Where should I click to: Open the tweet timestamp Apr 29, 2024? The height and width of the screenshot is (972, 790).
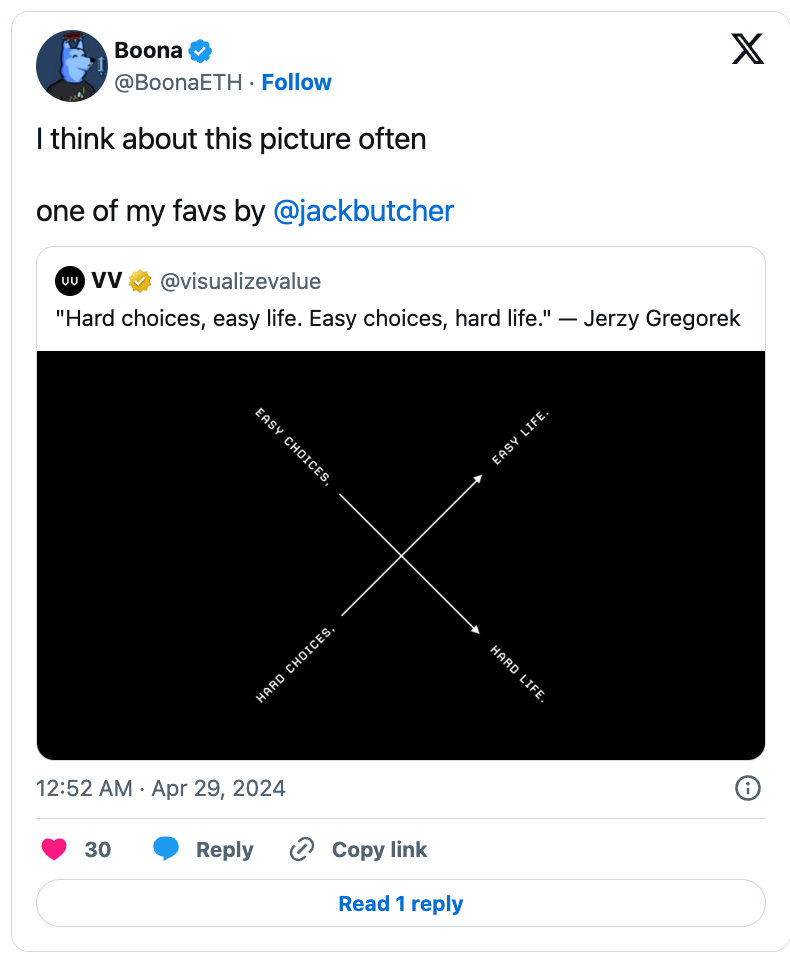(161, 789)
